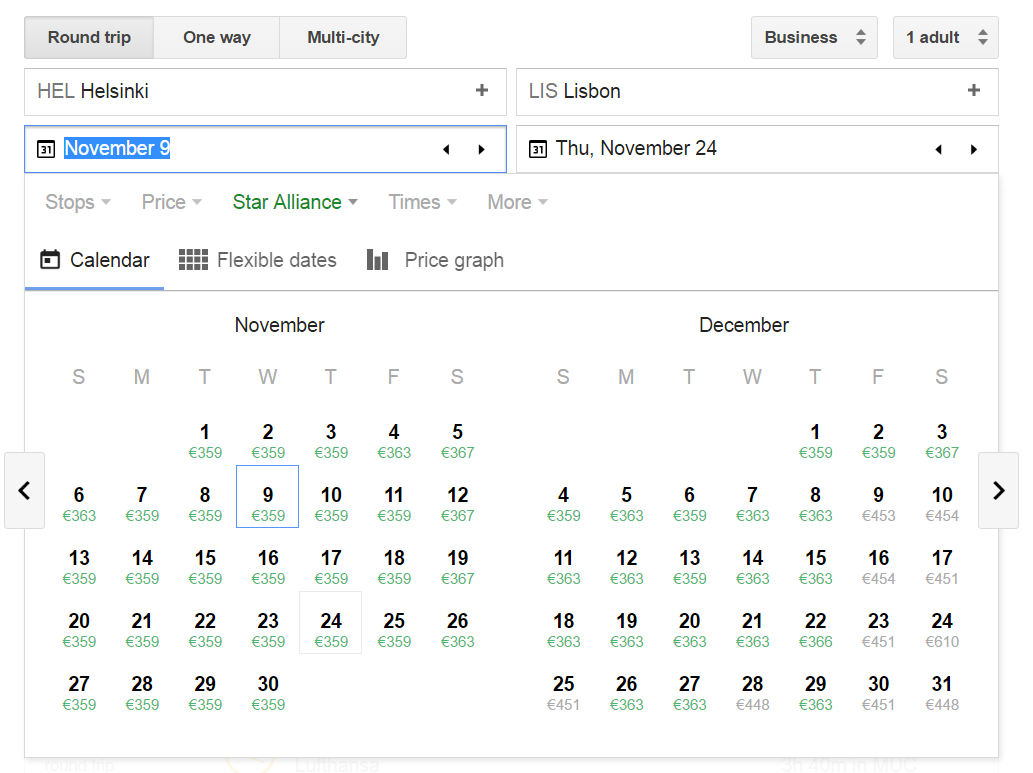Viewport: 1033px width, 773px height.
Task: Pick November 16 in the calendar
Action: [x=268, y=567]
